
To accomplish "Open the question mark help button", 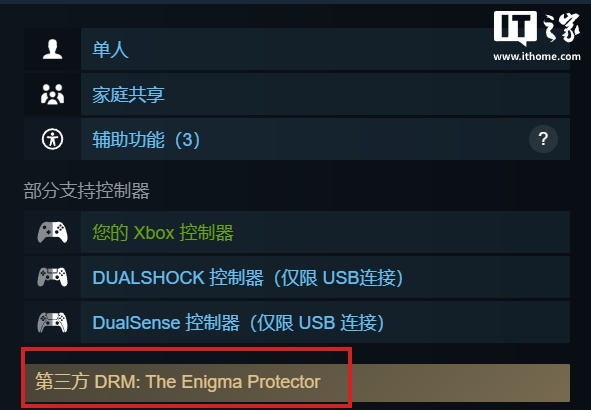I will 543,139.
